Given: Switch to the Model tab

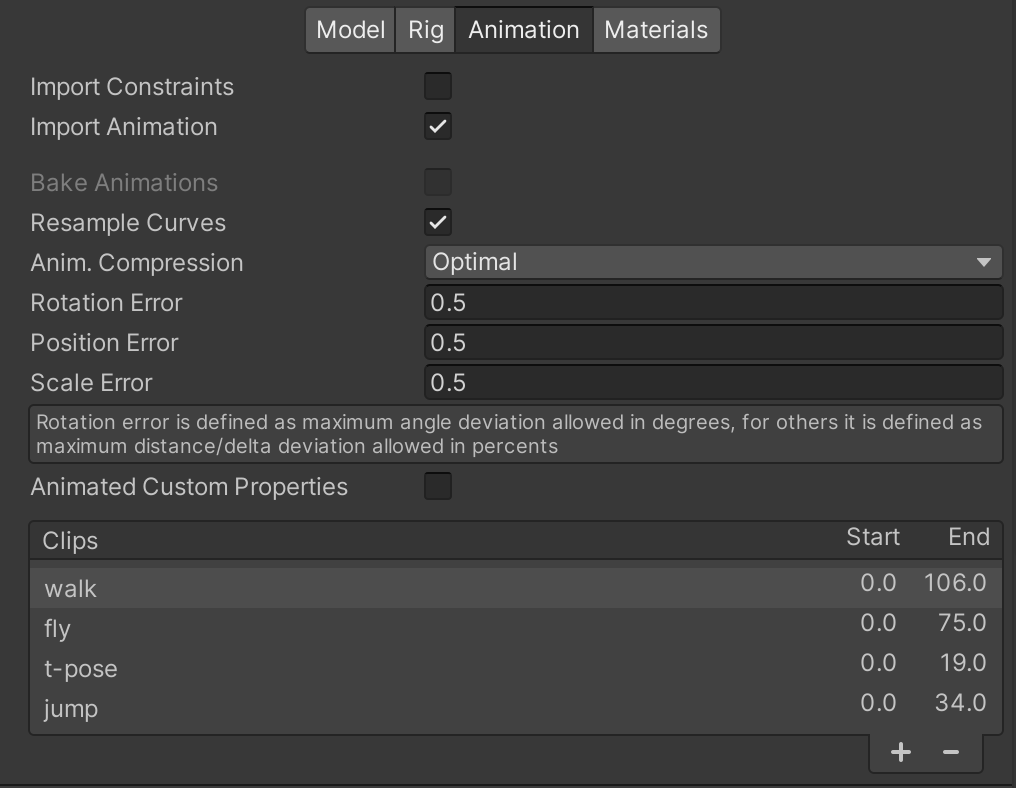Looking at the screenshot, I should pyautogui.click(x=349, y=30).
